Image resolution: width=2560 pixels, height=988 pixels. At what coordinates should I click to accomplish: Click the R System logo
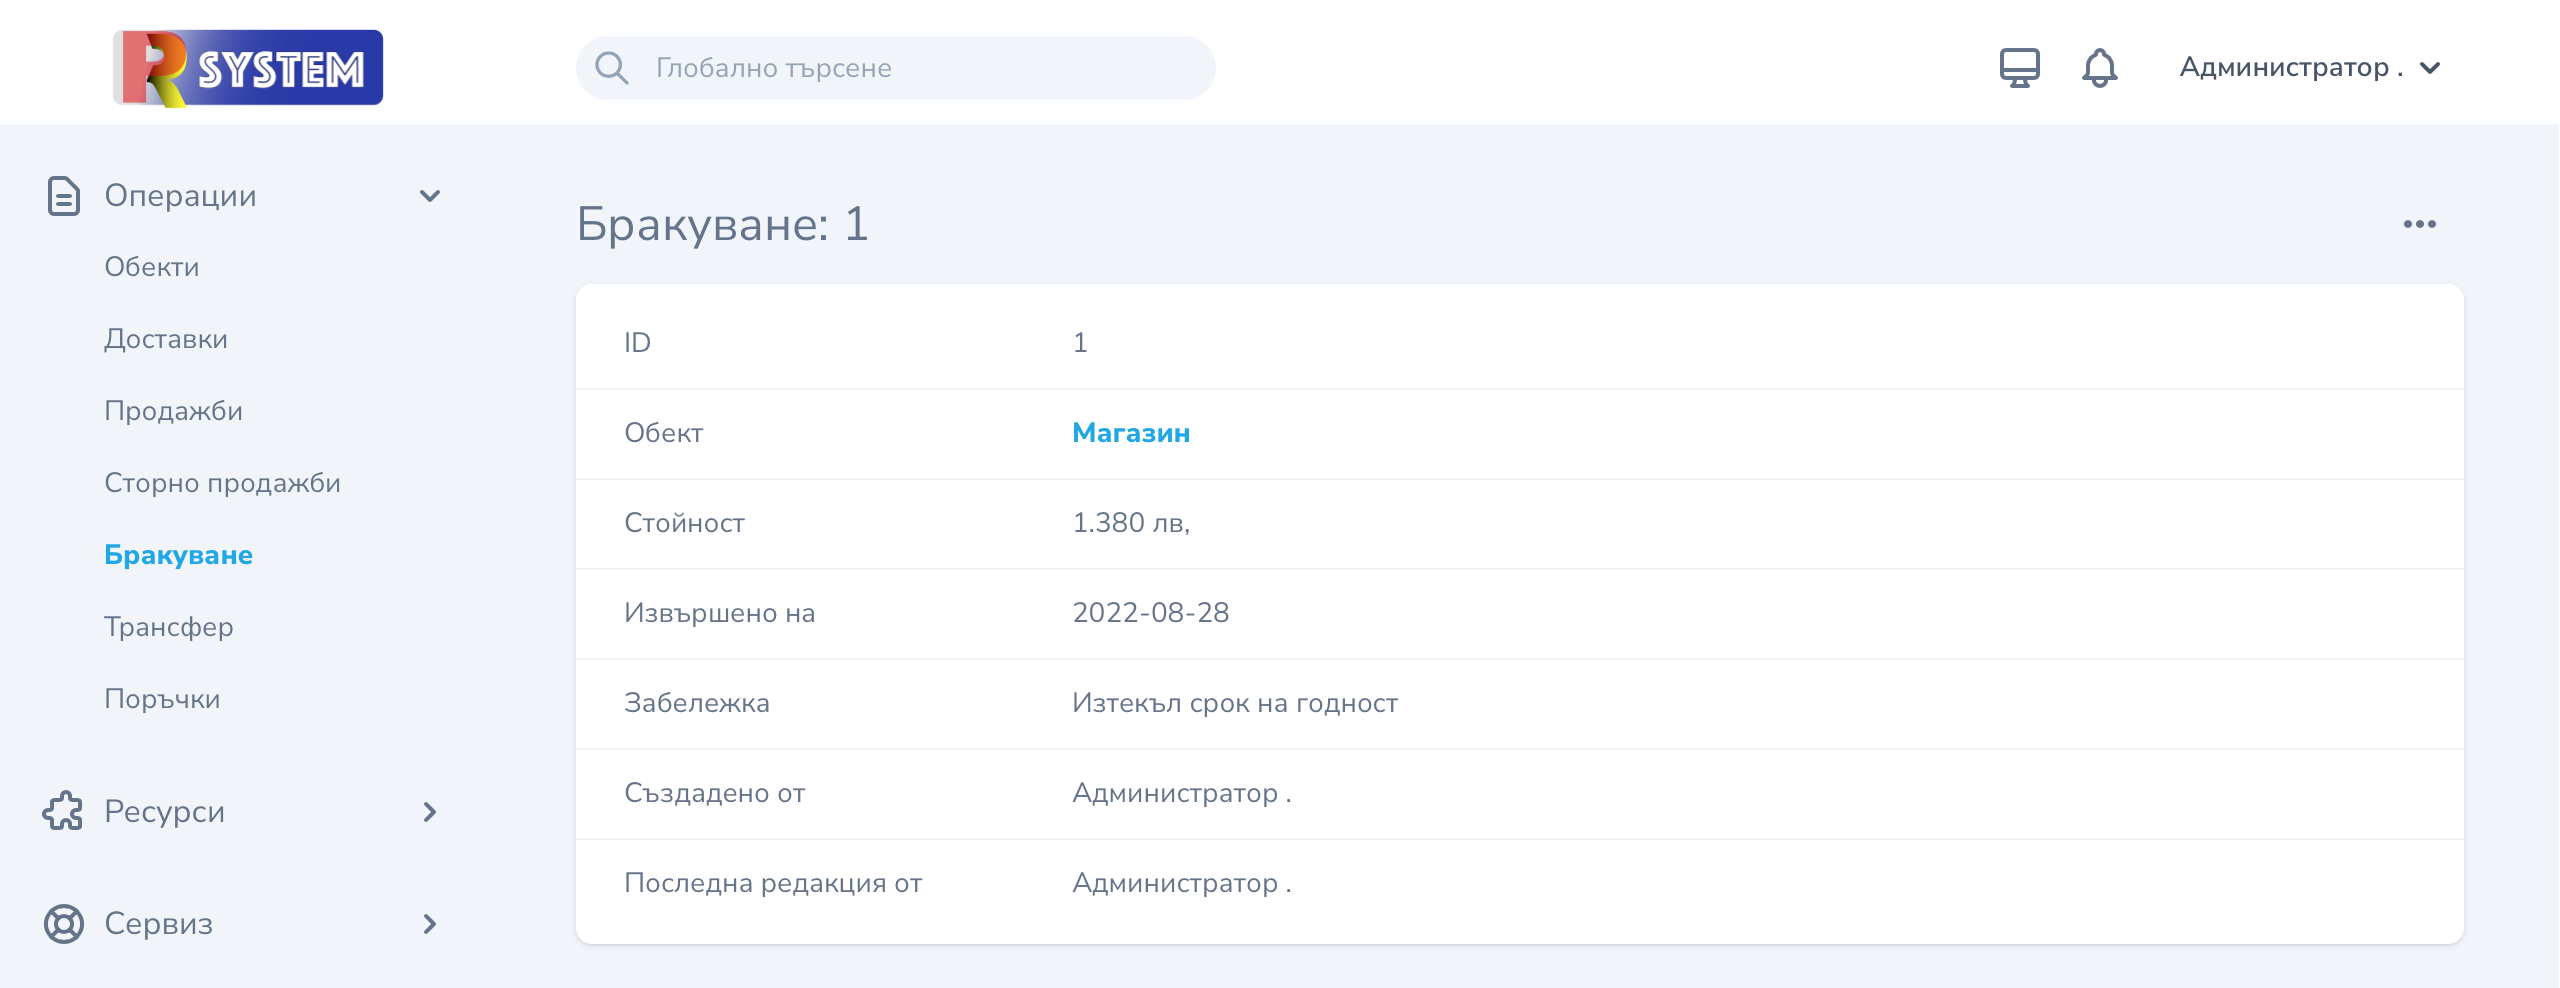click(248, 68)
